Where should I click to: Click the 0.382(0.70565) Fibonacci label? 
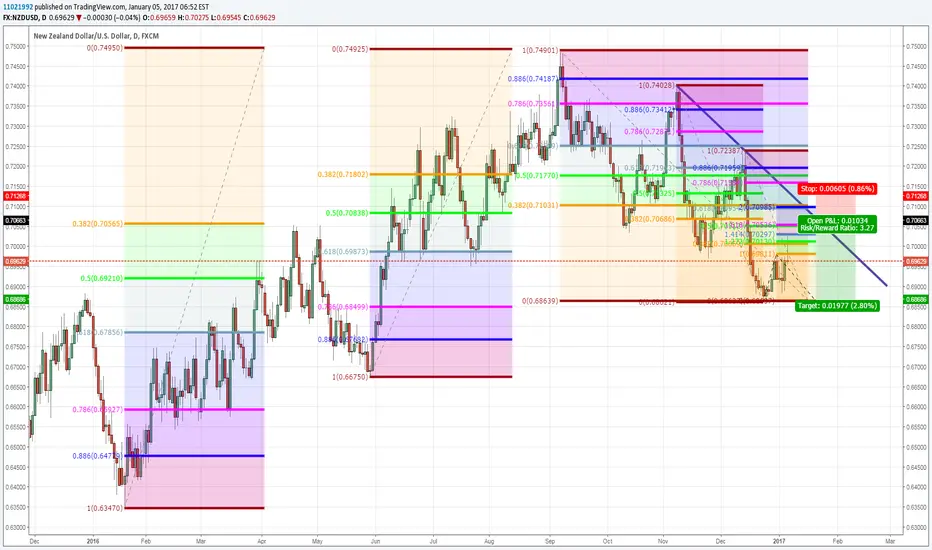pyautogui.click(x=97, y=224)
